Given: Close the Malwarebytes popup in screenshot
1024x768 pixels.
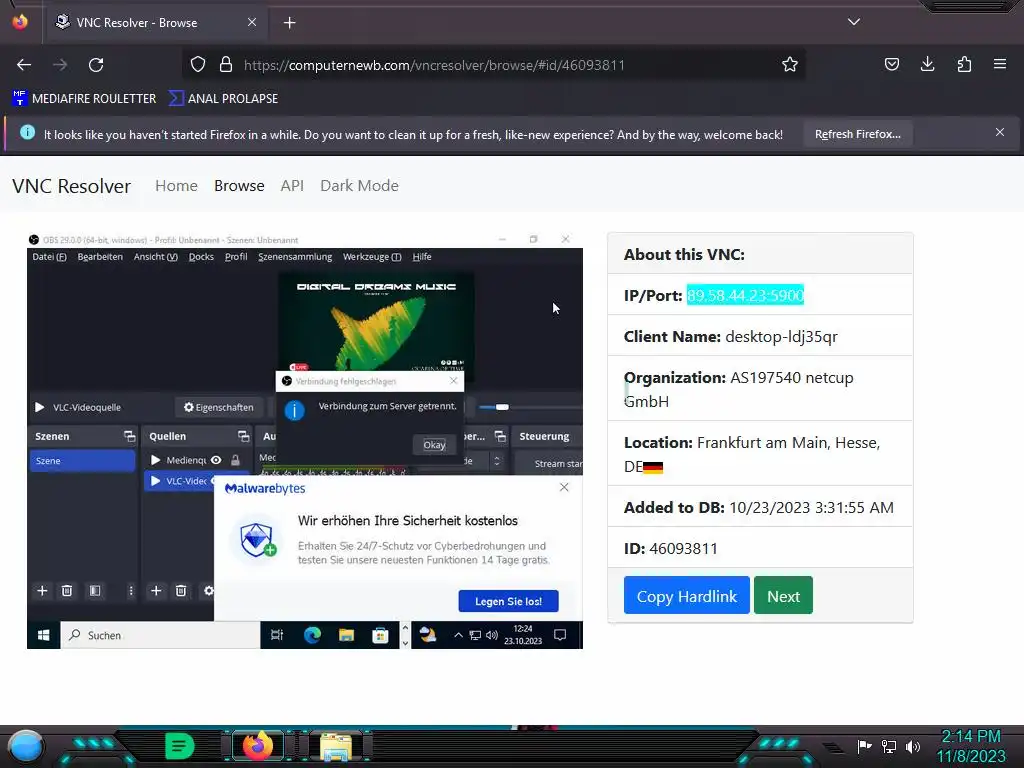Looking at the screenshot, I should pyautogui.click(x=564, y=487).
